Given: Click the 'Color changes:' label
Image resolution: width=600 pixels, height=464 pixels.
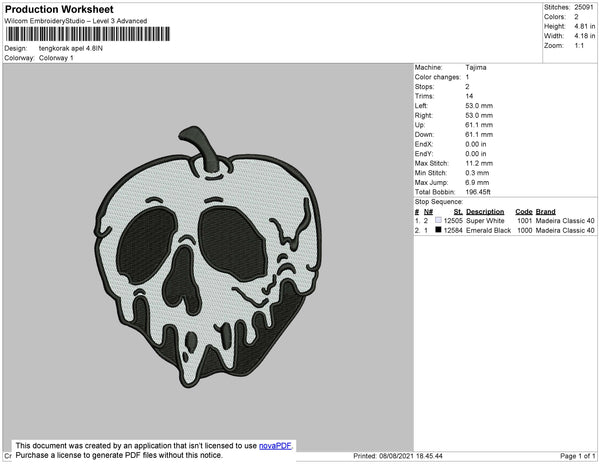Looking at the screenshot, I should 437,77.
